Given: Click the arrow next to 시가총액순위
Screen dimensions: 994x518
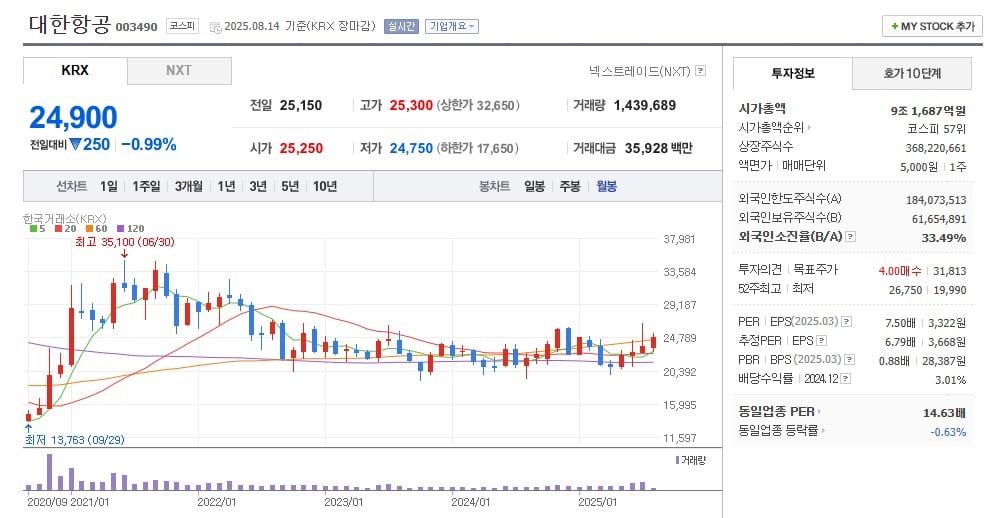Looking at the screenshot, I should point(810,127).
